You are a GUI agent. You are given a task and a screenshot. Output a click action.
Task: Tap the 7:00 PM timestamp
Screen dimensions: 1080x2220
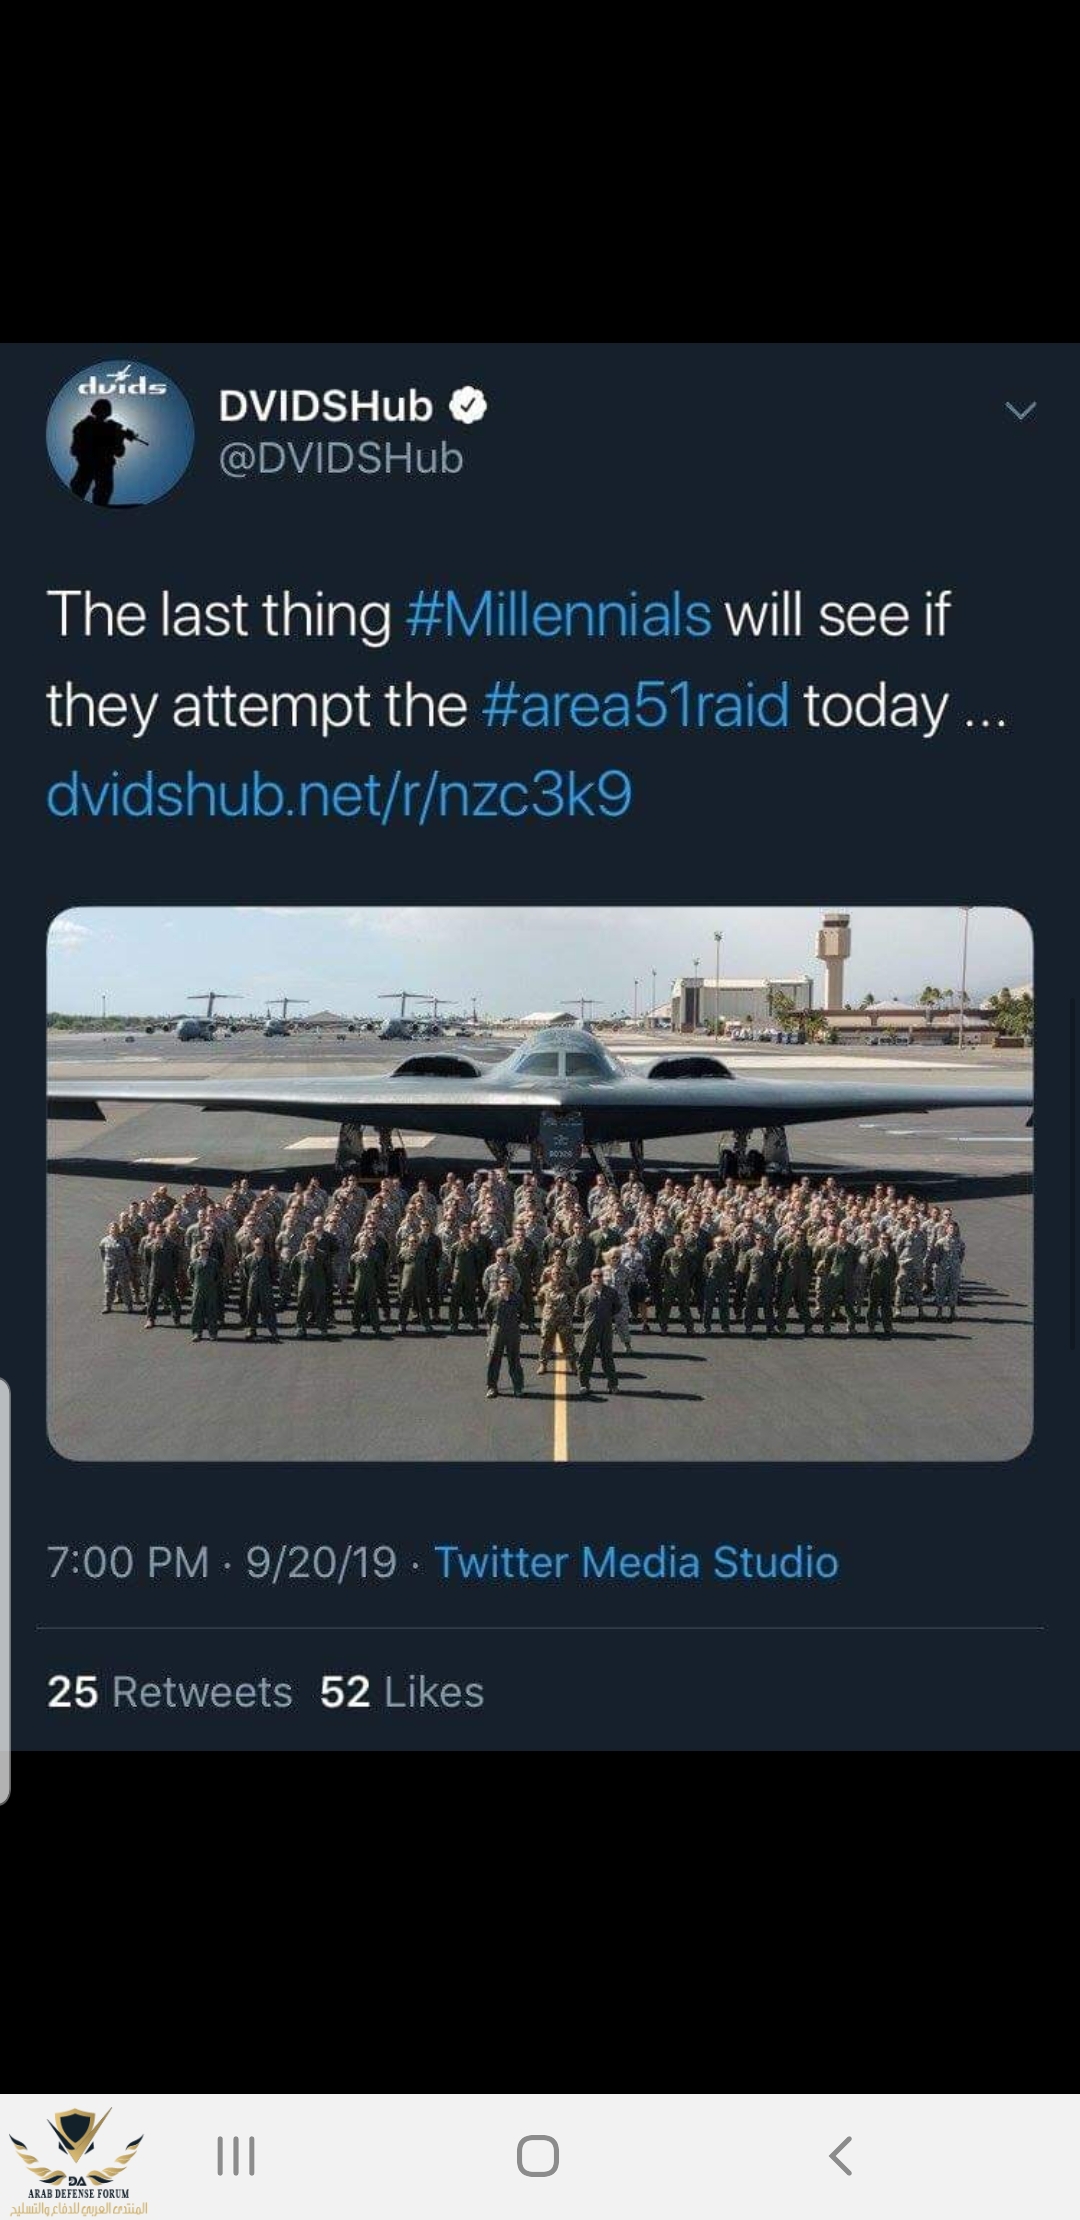pos(128,1562)
